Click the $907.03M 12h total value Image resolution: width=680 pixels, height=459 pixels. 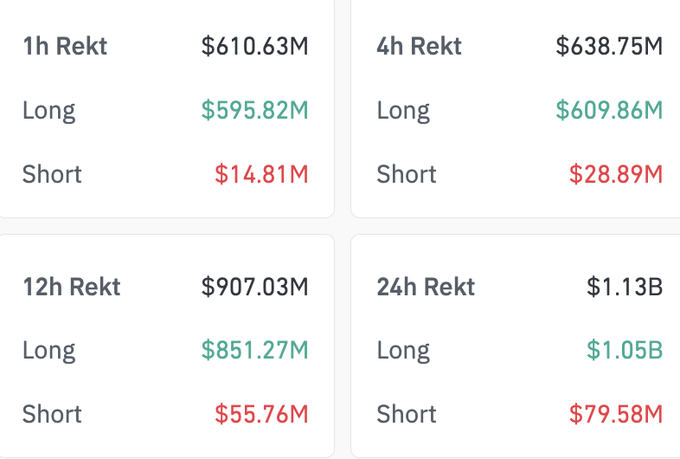pyautogui.click(x=255, y=287)
